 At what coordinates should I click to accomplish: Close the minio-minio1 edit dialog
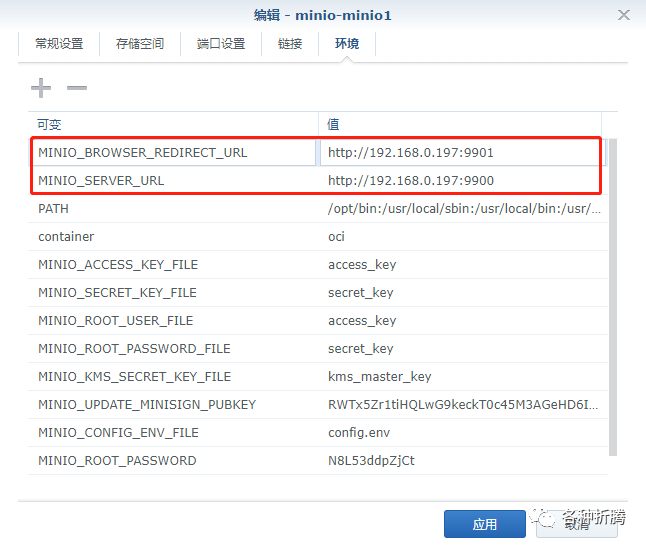[x=624, y=15]
